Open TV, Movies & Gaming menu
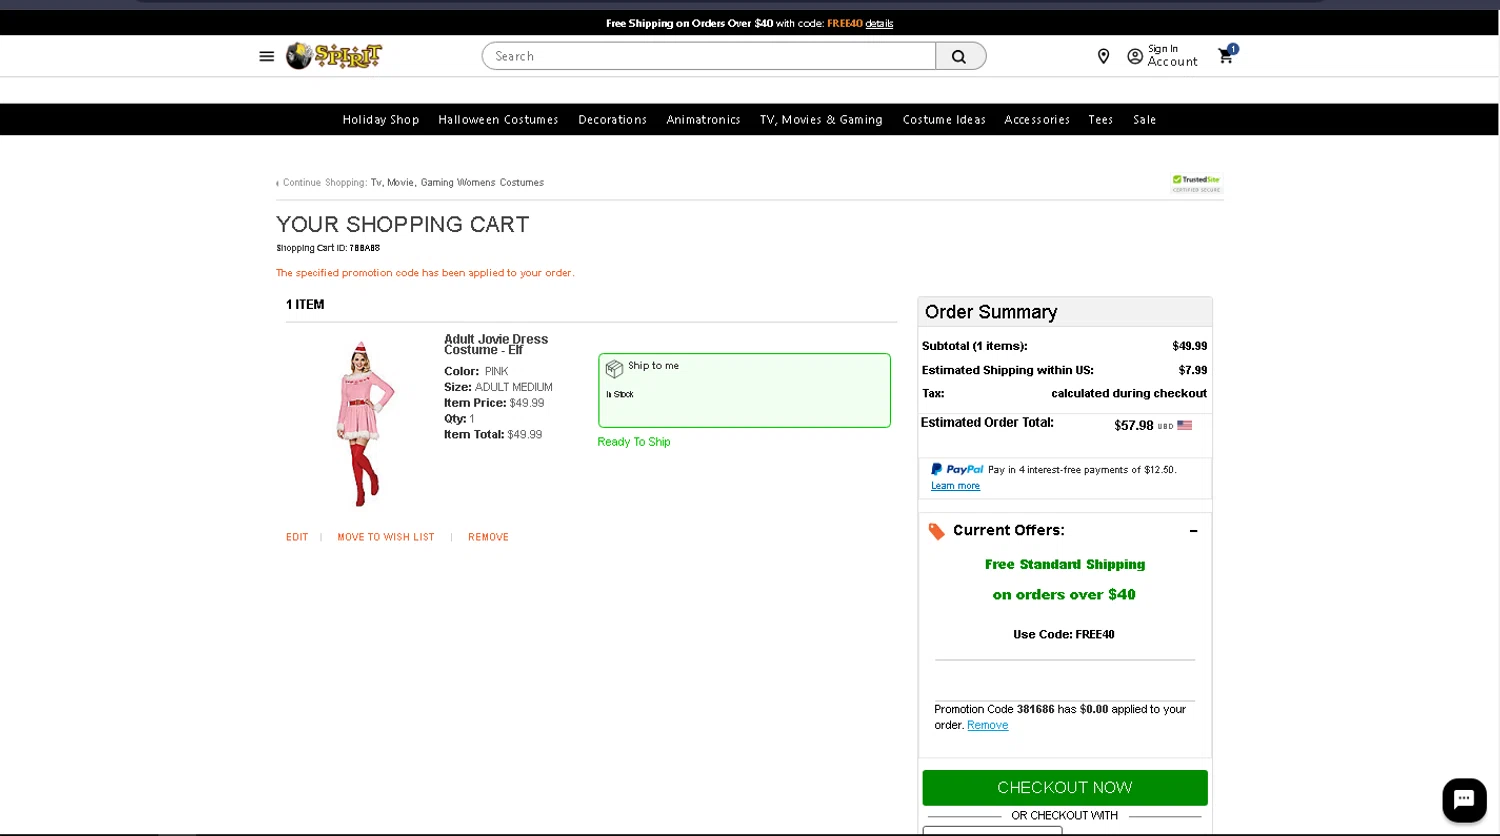The width and height of the screenshot is (1500, 836). click(821, 119)
